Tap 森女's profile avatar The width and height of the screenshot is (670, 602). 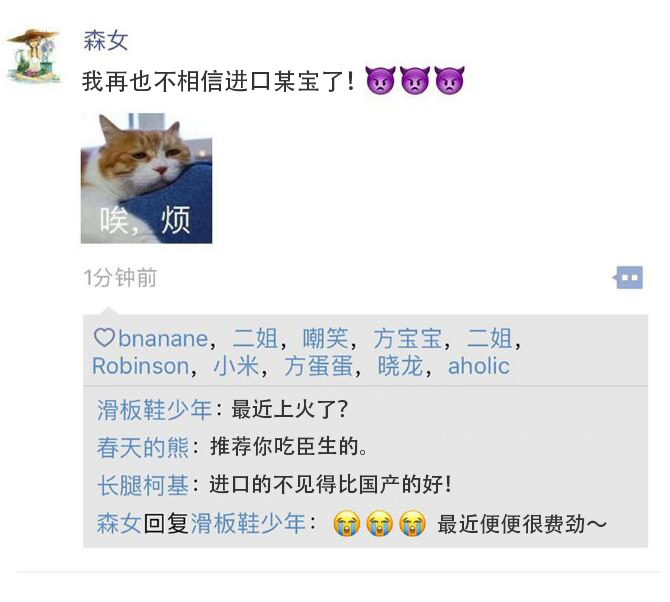click(x=33, y=55)
